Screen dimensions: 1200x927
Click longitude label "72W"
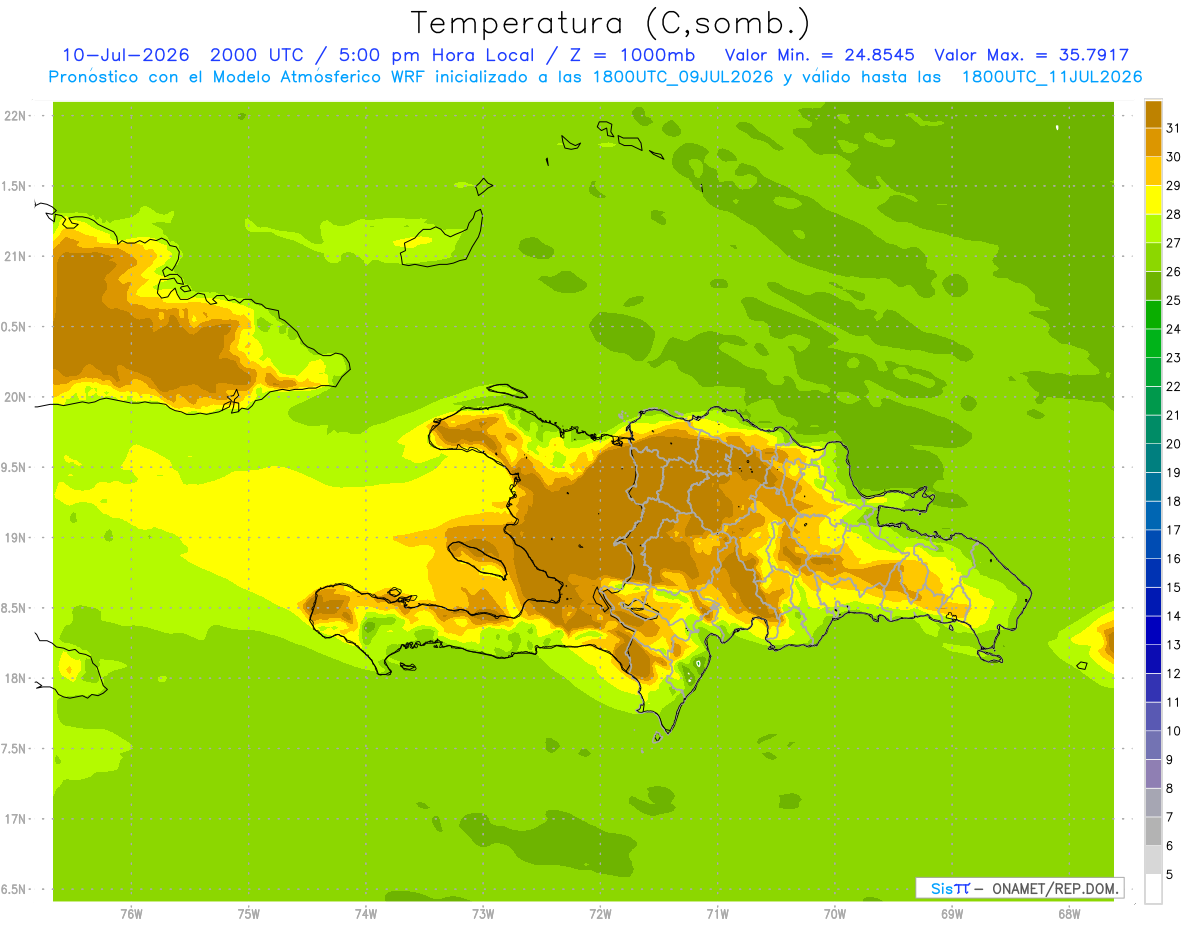click(601, 913)
